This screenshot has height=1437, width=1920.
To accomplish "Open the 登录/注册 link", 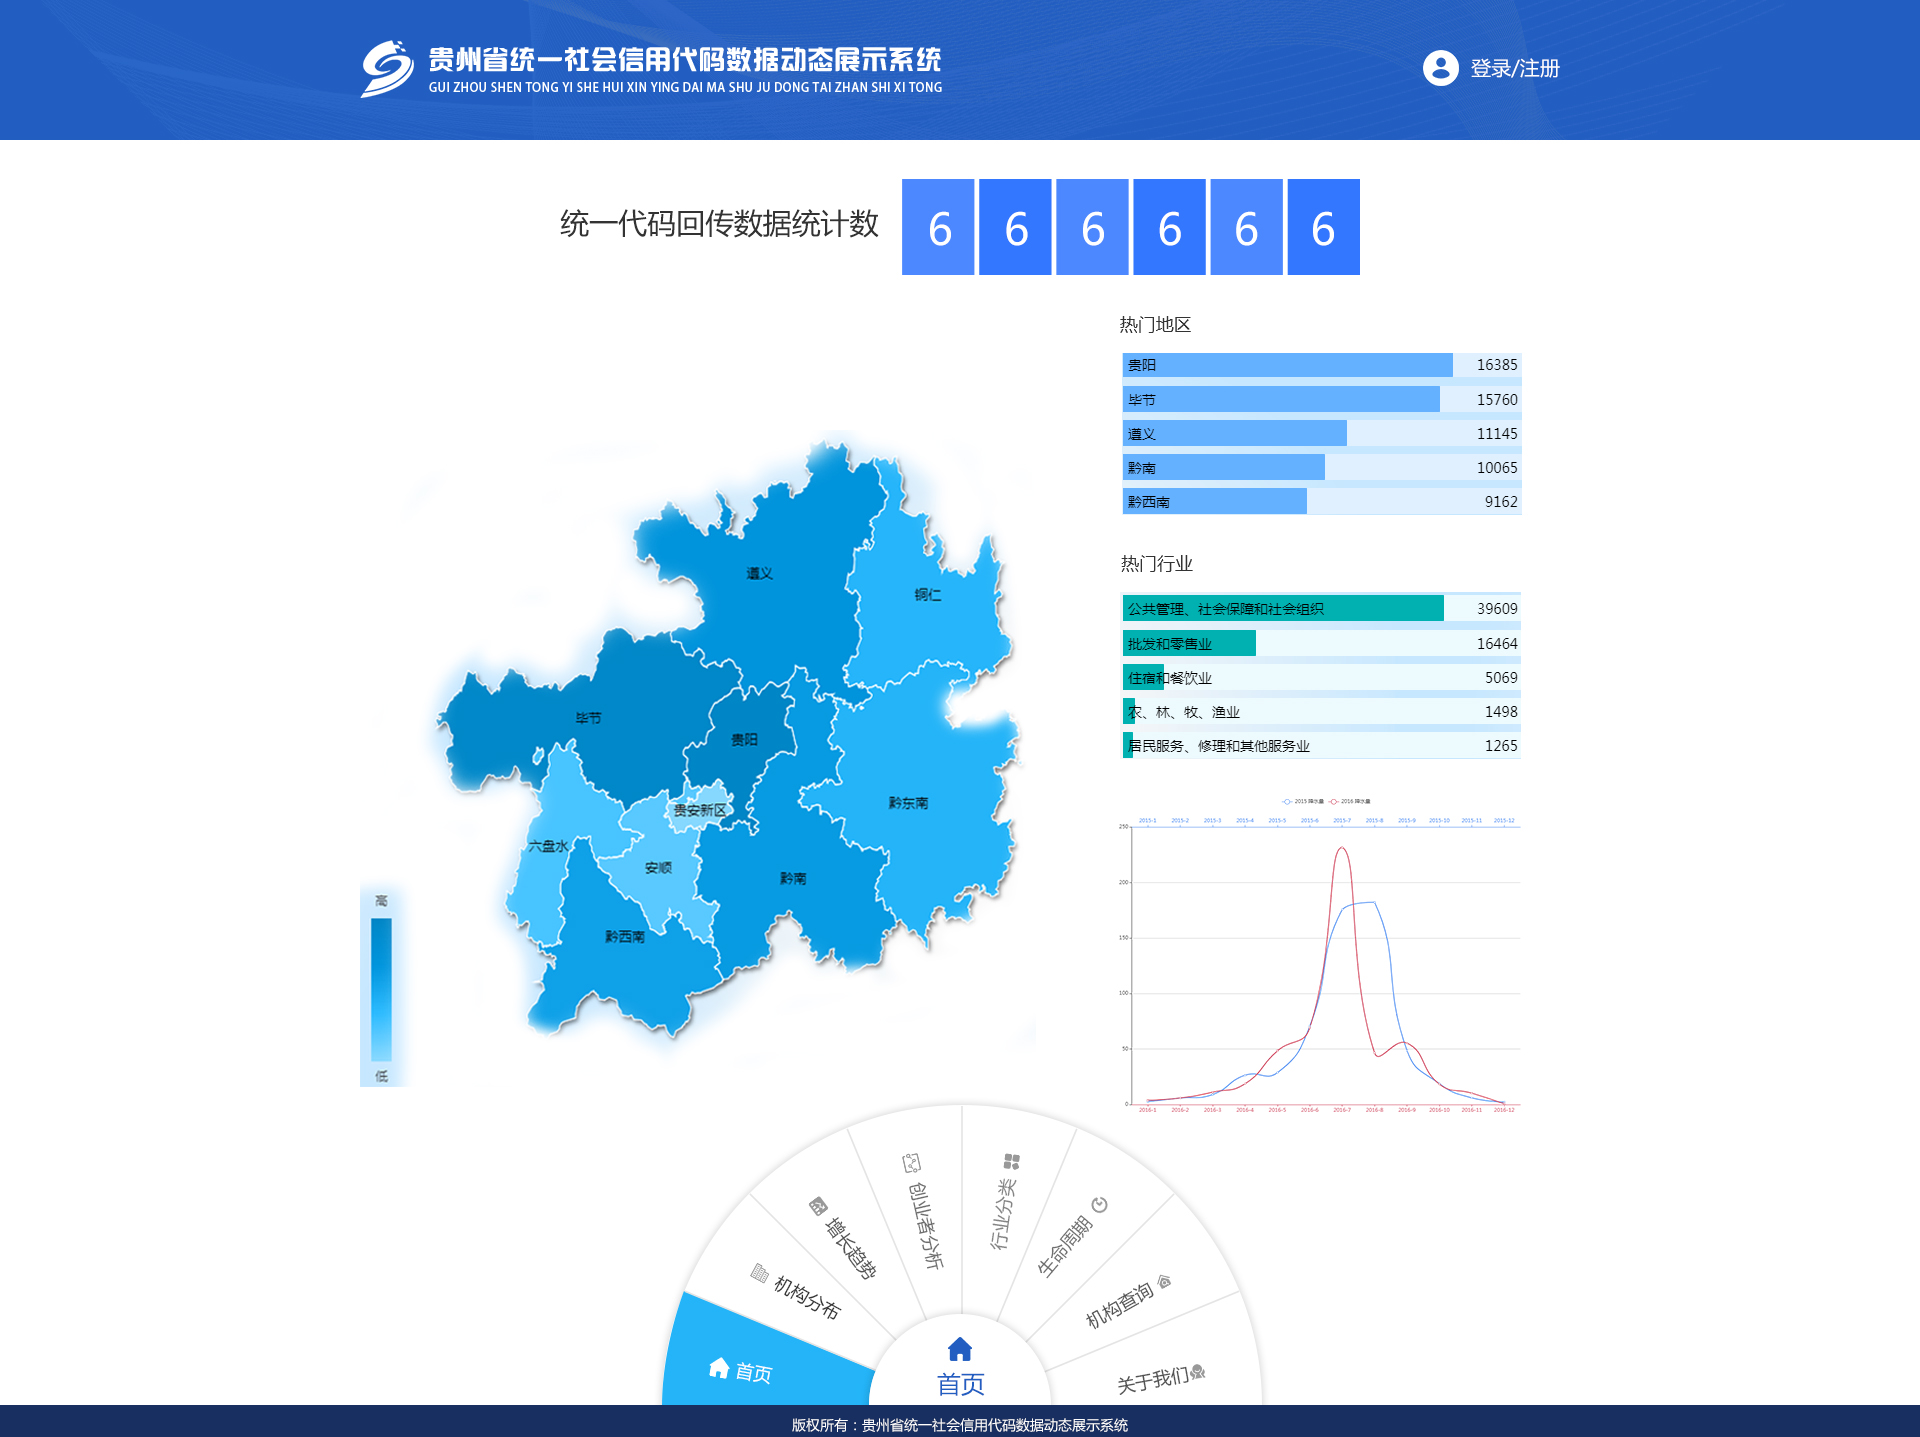I will coord(1514,68).
